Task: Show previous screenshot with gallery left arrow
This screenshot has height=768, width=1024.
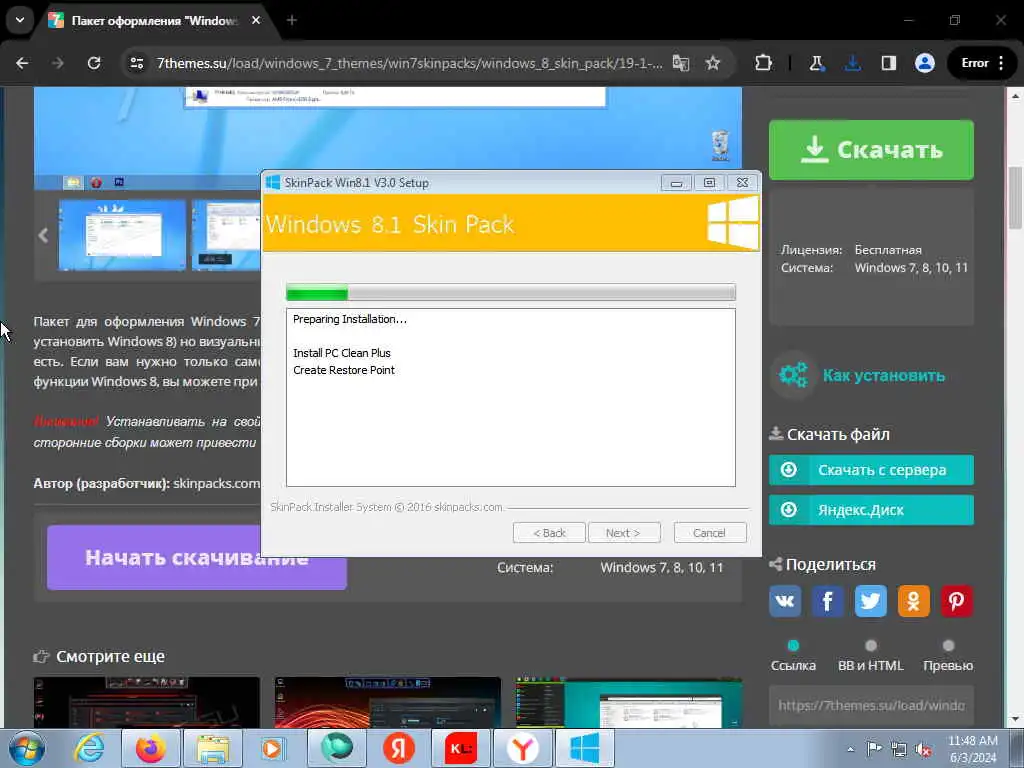Action: (x=44, y=235)
